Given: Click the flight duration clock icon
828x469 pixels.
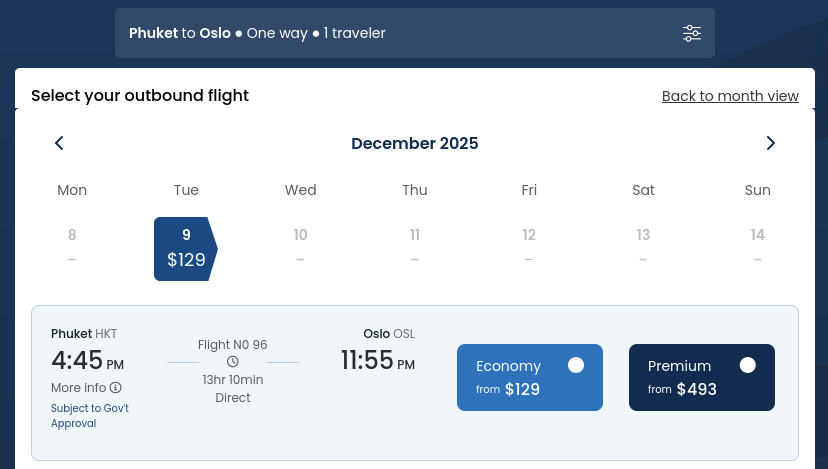Looking at the screenshot, I should tap(232, 362).
